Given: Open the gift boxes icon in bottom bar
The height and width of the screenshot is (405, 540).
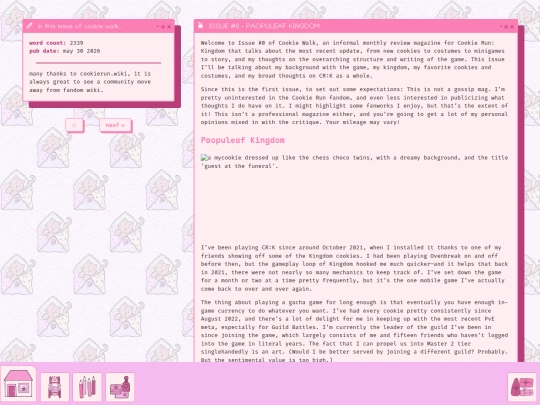Looking at the screenshot, I should (522, 387).
